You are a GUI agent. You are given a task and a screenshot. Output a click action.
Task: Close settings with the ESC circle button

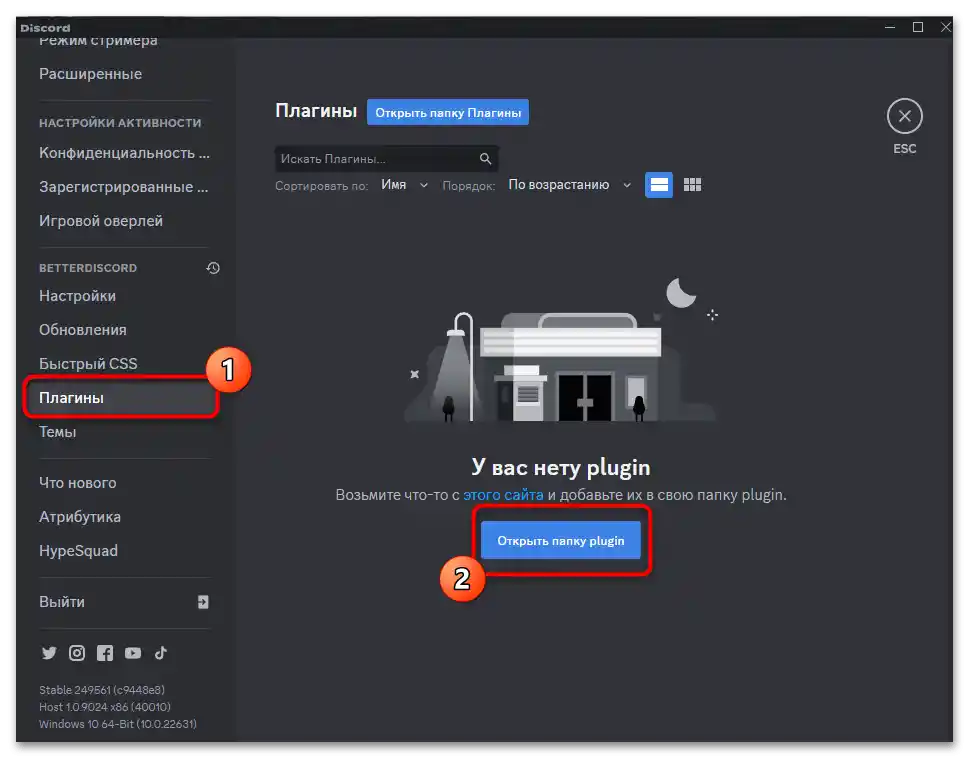[x=904, y=116]
